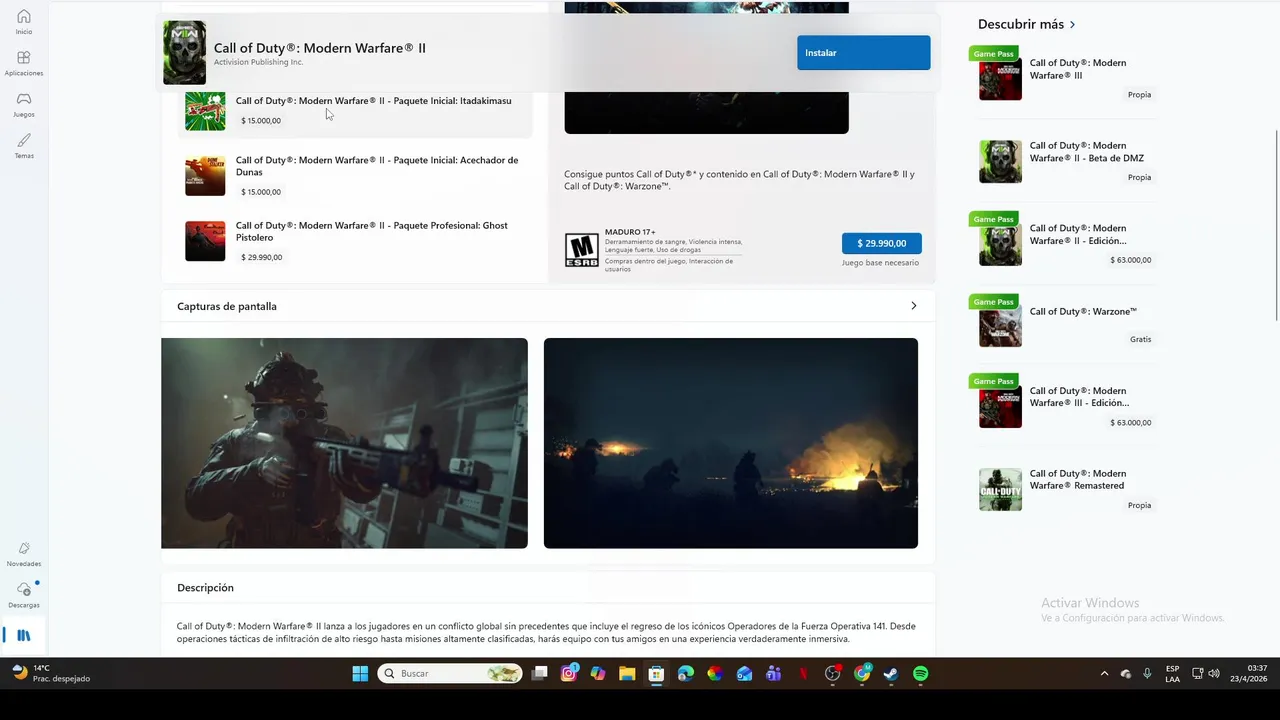Open Modern Warfare II - Beta de DMZ card
Screen dimensions: 1280x720
[1066, 162]
